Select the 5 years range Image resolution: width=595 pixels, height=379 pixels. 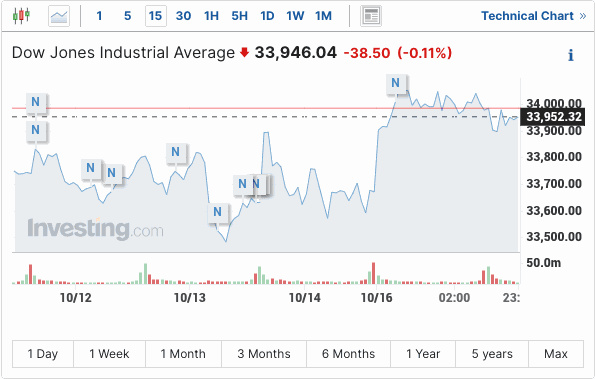click(x=492, y=354)
